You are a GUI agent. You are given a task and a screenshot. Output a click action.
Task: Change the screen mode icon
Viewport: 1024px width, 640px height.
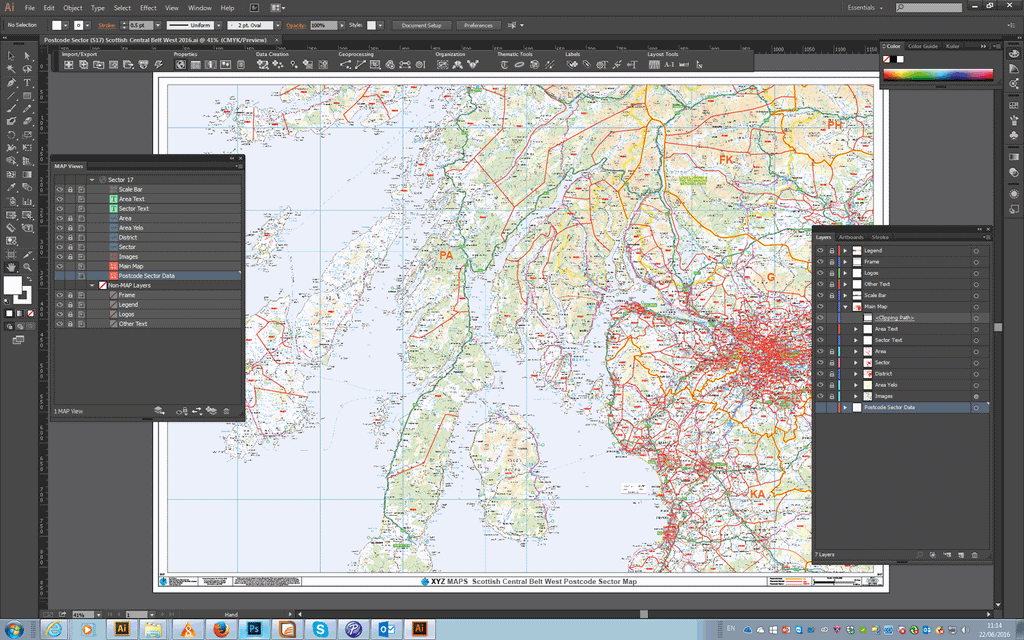(18, 340)
